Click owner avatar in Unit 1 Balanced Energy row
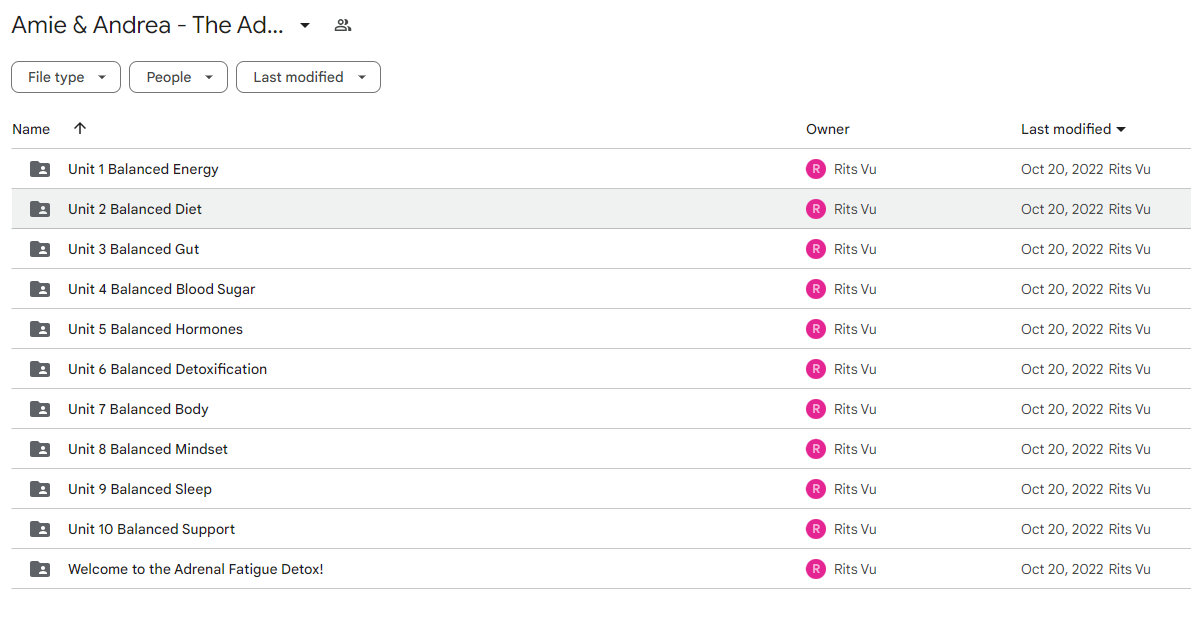The width and height of the screenshot is (1191, 618). click(x=816, y=169)
